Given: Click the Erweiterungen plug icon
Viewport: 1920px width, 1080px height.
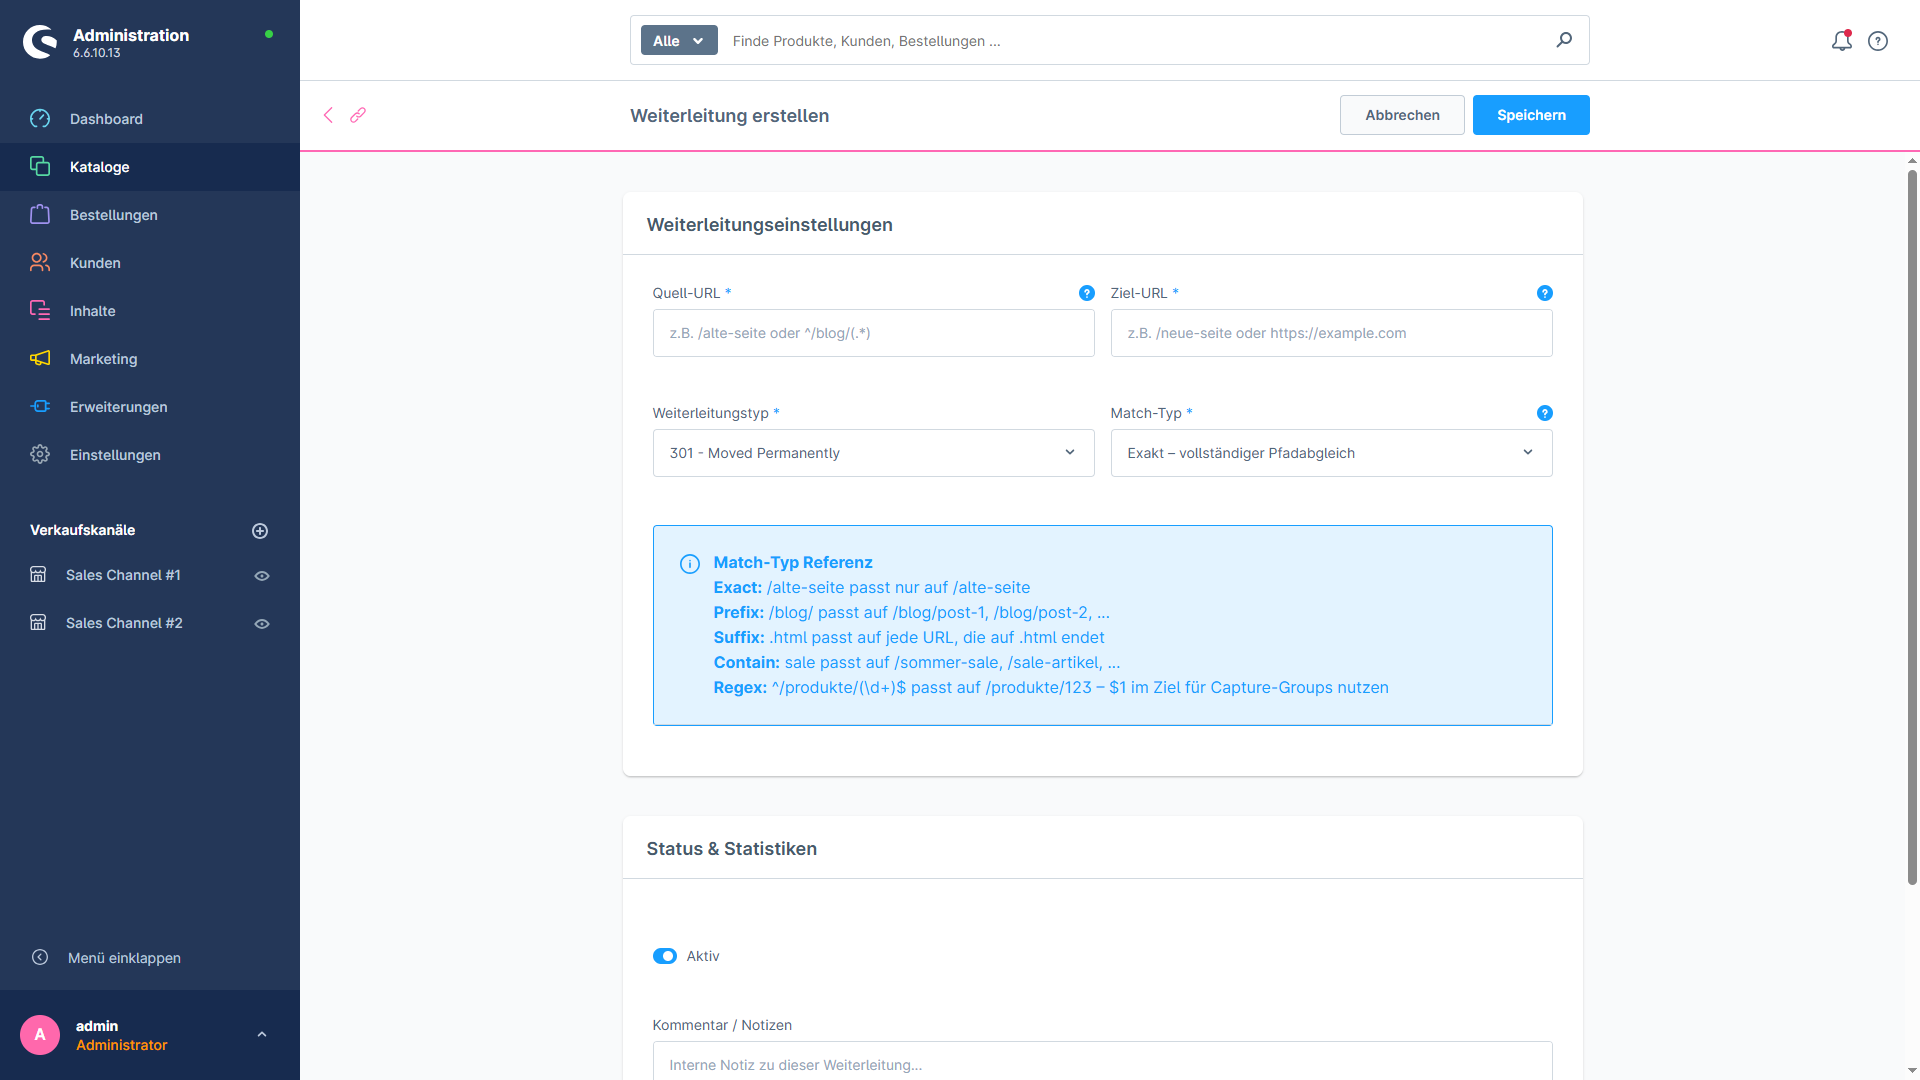Looking at the screenshot, I should click(40, 407).
